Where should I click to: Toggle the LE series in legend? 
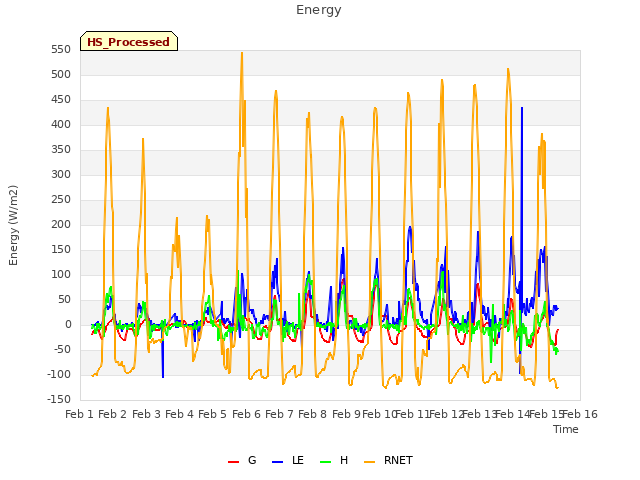coord(288,460)
